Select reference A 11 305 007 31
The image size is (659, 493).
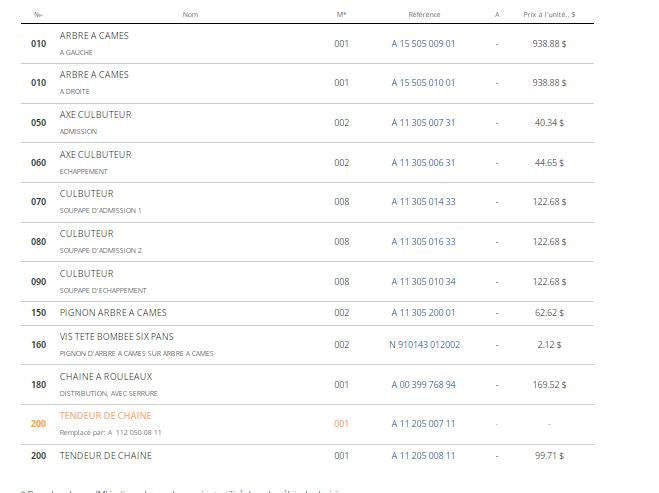pyautogui.click(x=423, y=123)
